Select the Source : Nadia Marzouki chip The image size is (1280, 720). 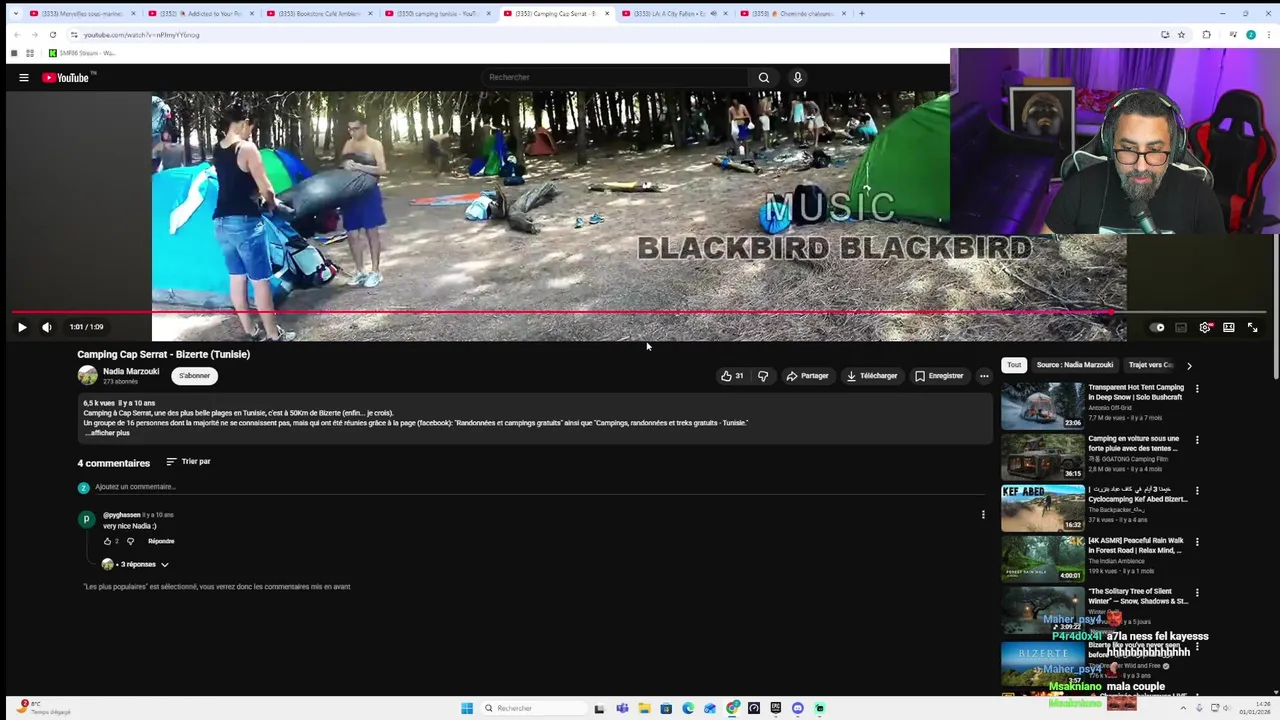(1075, 365)
